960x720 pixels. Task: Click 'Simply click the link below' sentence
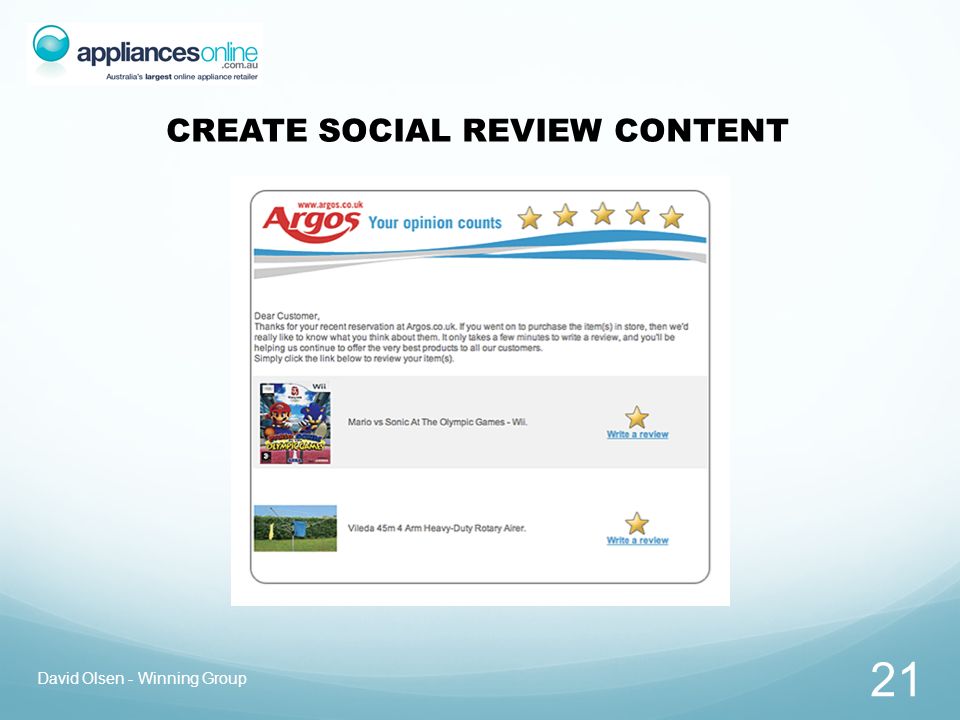coord(354,359)
